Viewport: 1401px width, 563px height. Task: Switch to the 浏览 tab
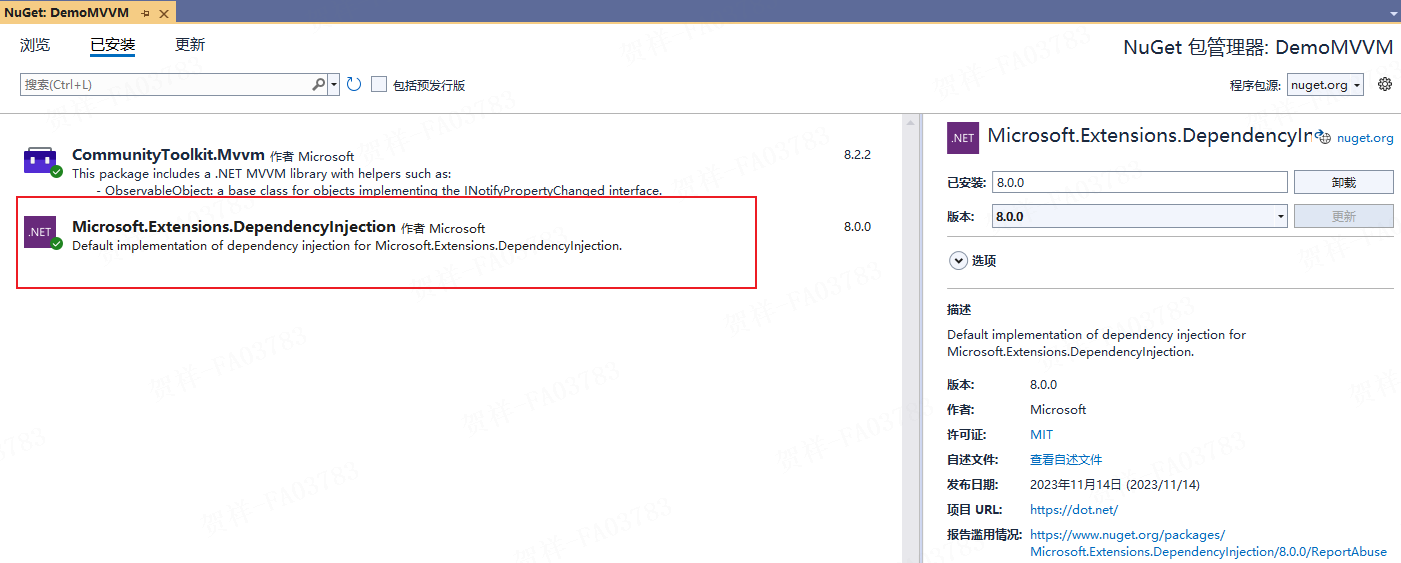point(35,45)
